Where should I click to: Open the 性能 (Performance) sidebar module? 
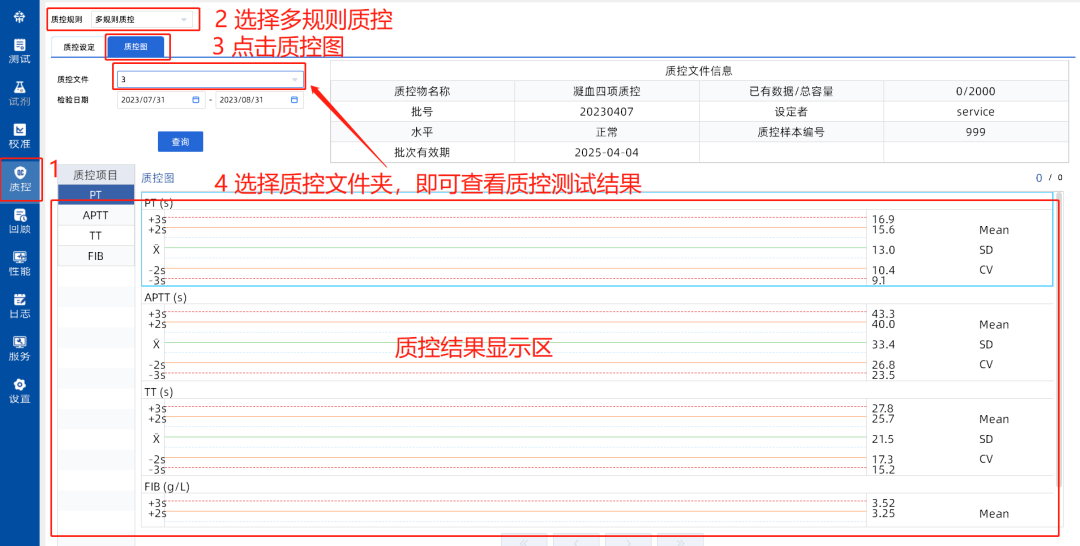20,263
